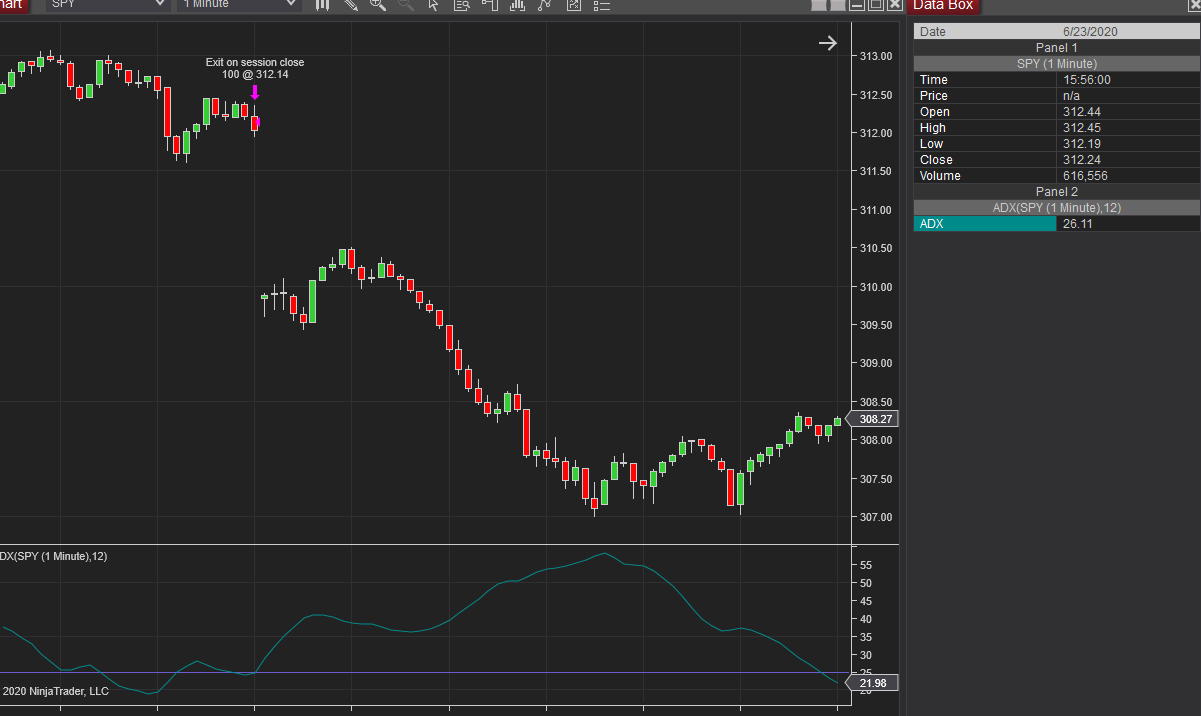Click the High value 312.45
Image resolution: width=1201 pixels, height=716 pixels.
point(1081,128)
